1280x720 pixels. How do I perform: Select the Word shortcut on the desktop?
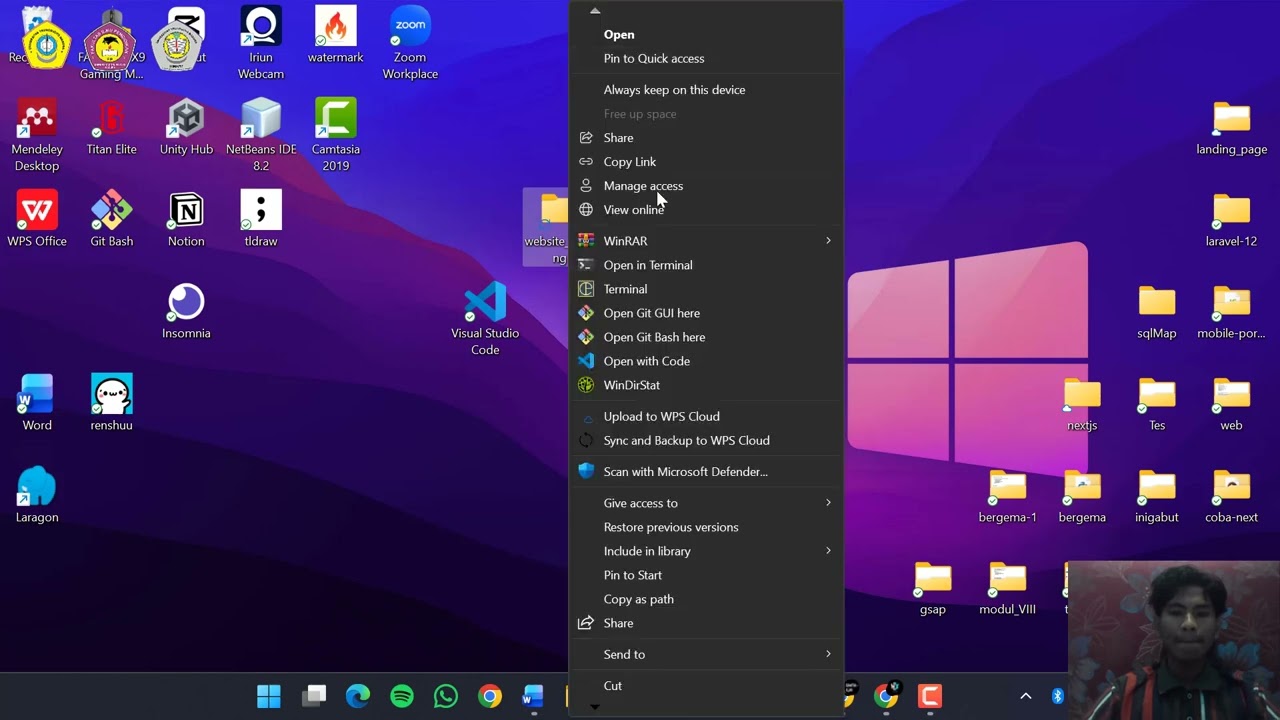tap(37, 403)
